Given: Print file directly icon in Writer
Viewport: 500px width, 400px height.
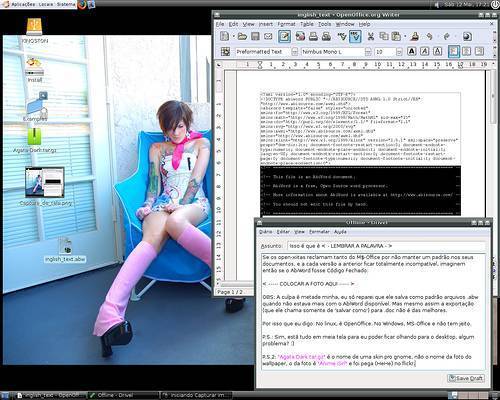Looking at the screenshot, I should click(x=313, y=36).
